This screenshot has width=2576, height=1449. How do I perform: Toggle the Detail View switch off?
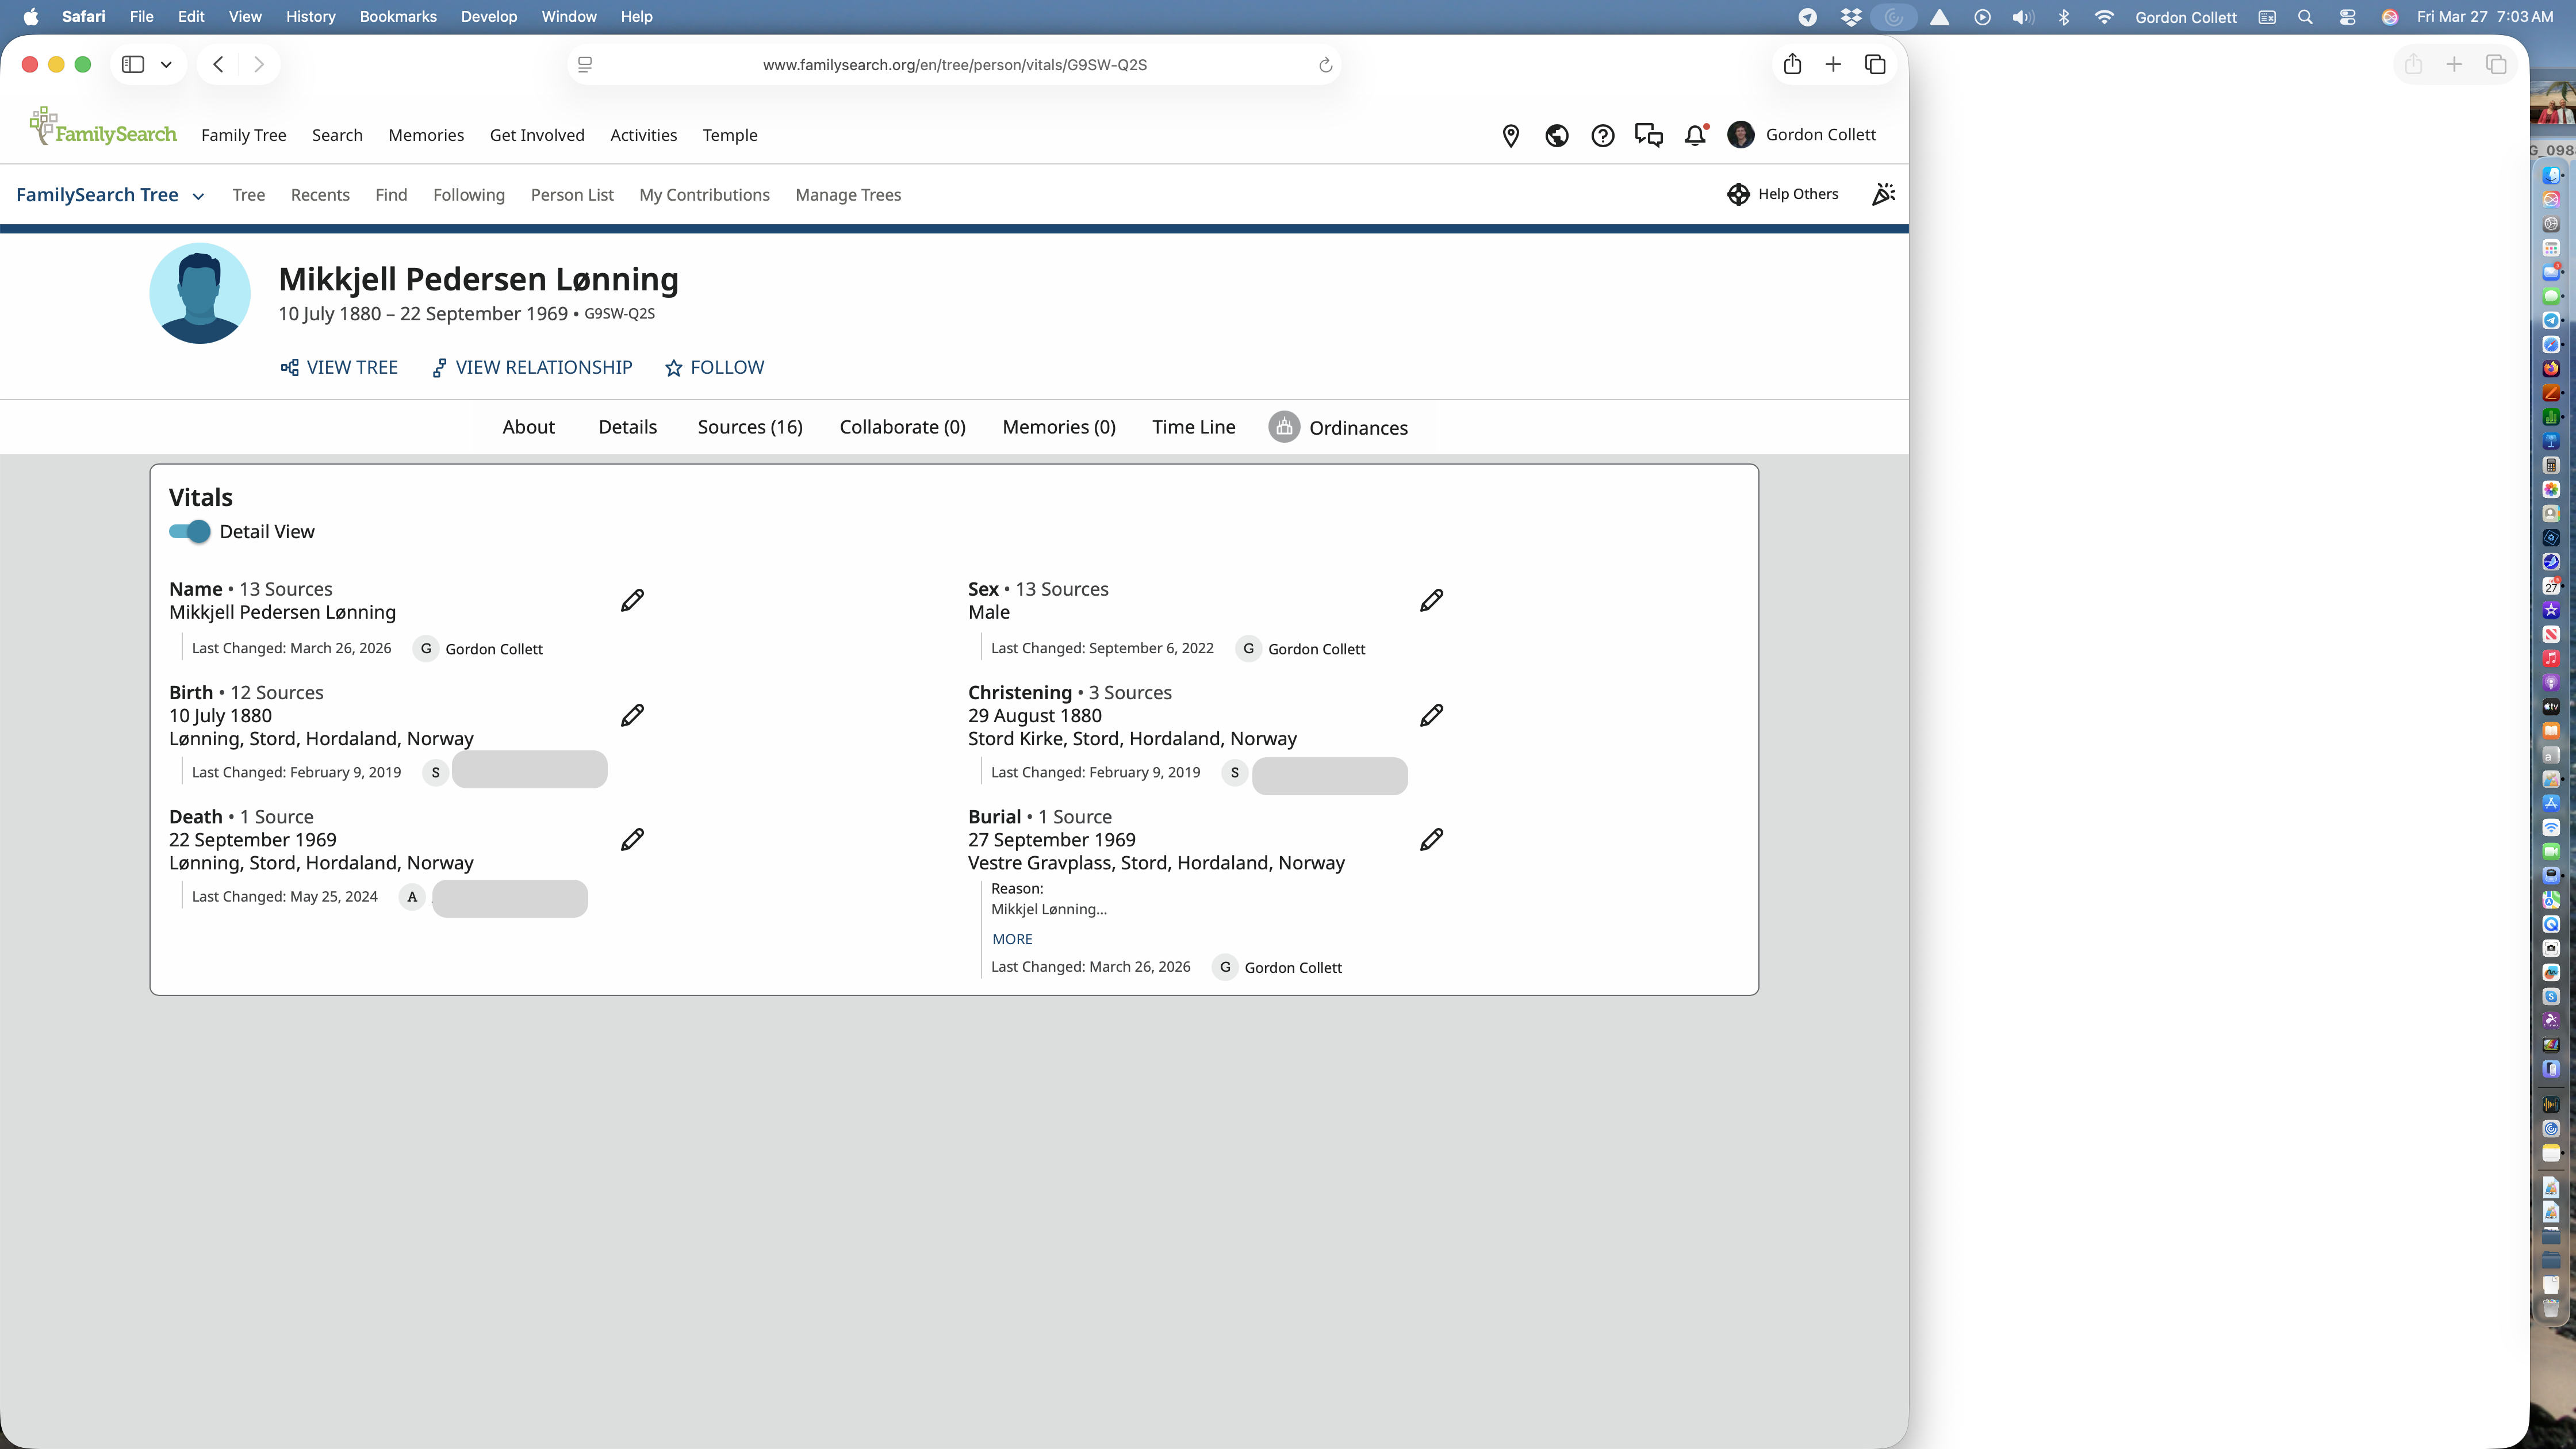[x=189, y=531]
